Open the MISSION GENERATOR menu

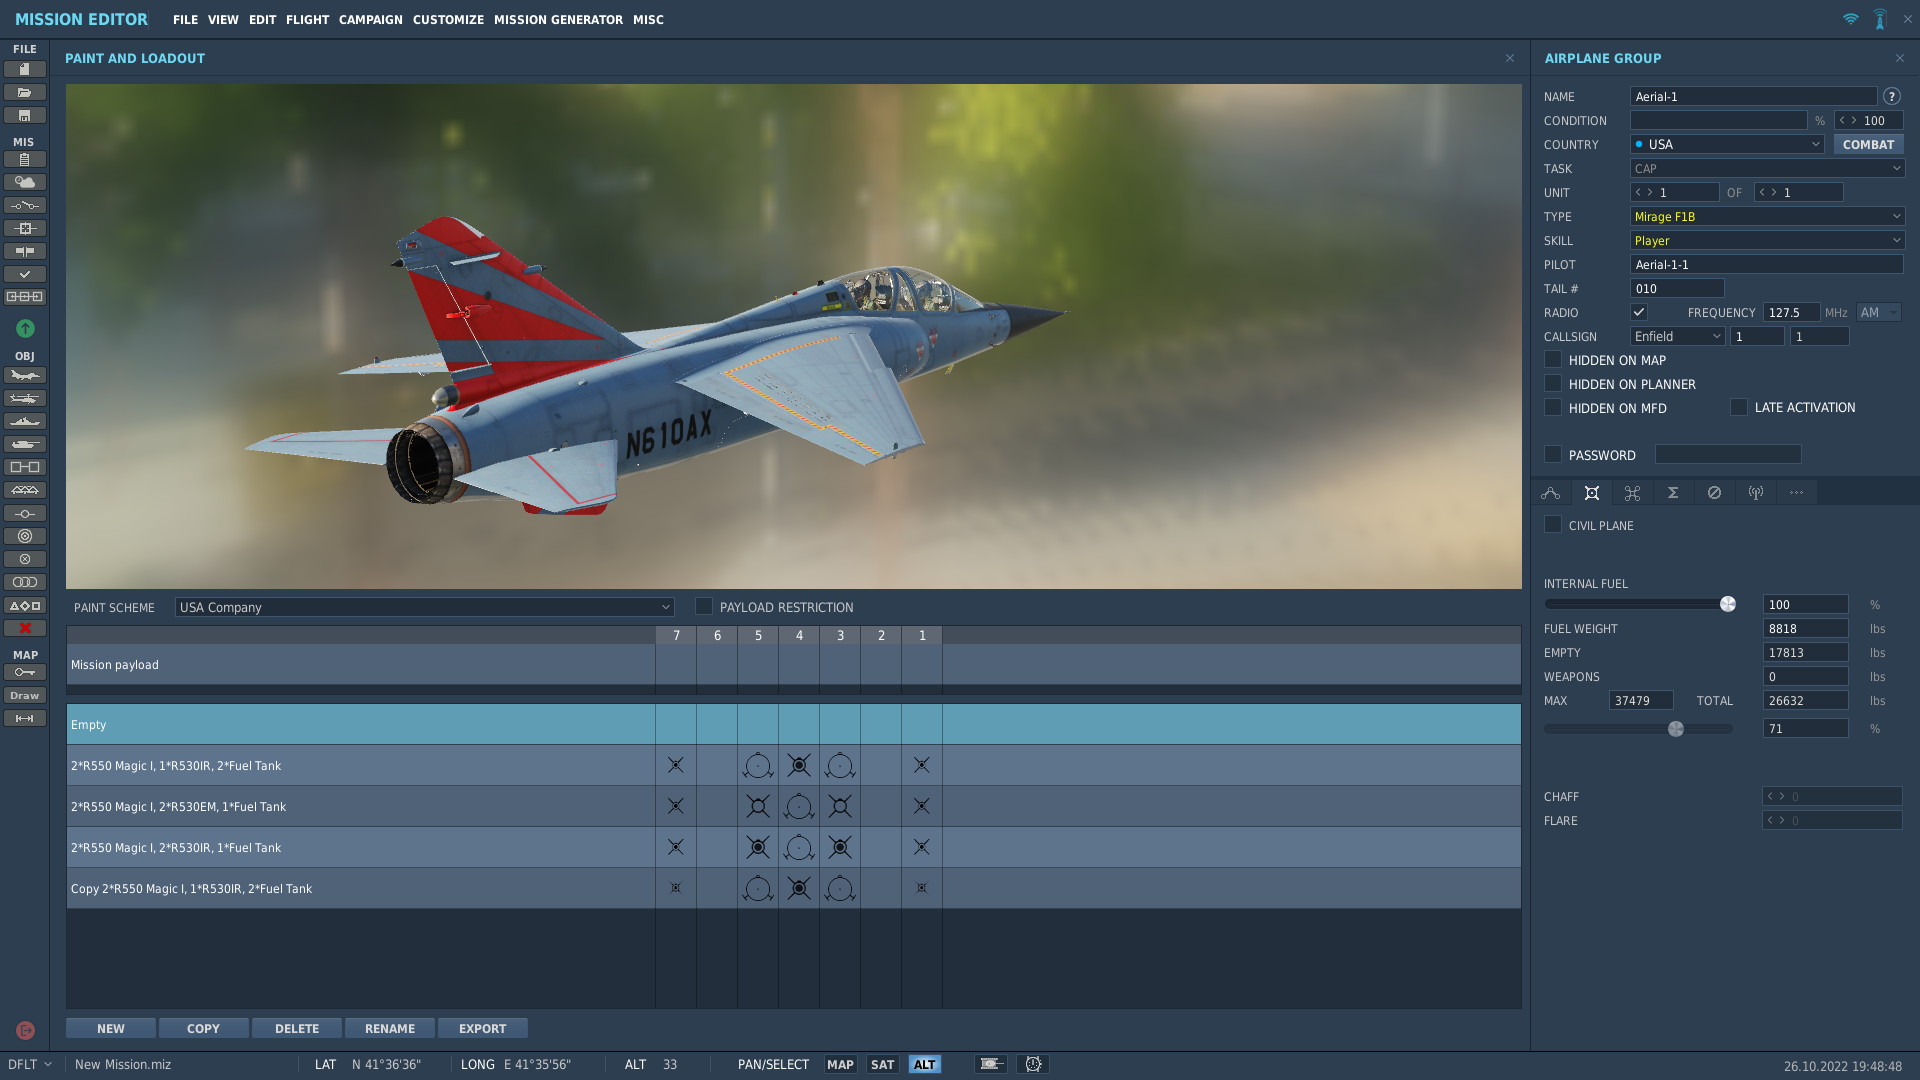[558, 20]
